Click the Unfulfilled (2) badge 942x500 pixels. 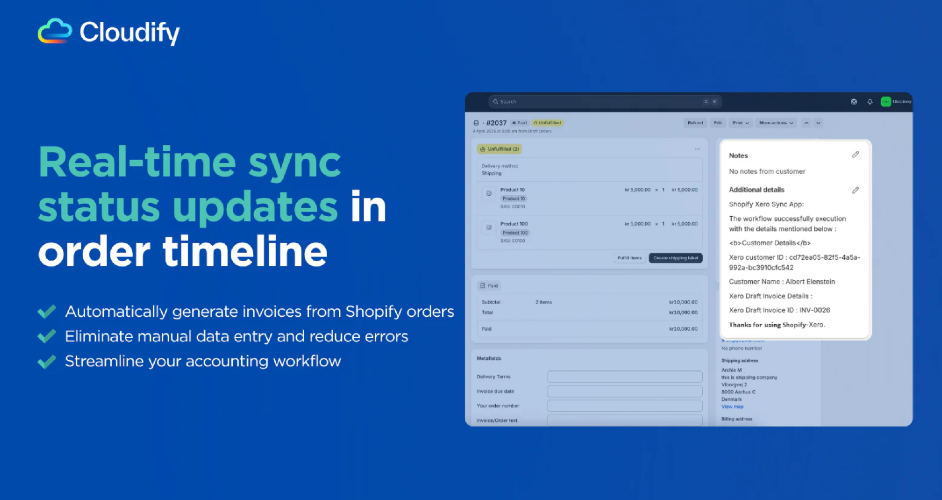pos(499,149)
